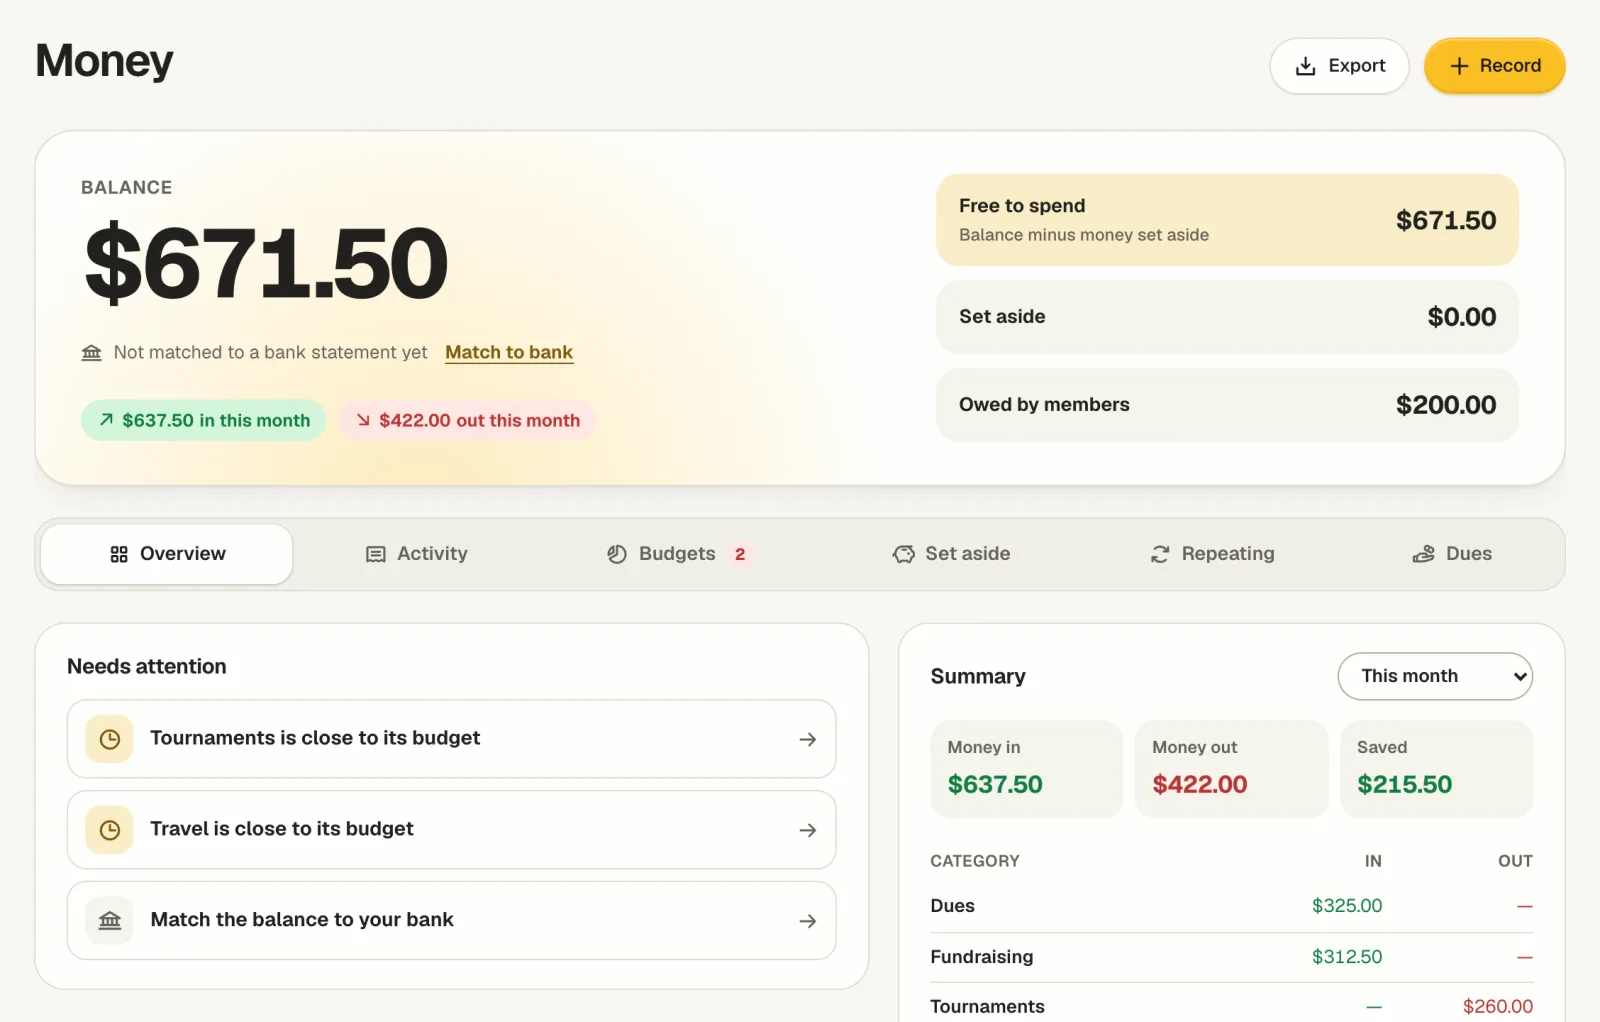
Task: Click the Set aside $0.00 card
Action: click(x=1227, y=317)
